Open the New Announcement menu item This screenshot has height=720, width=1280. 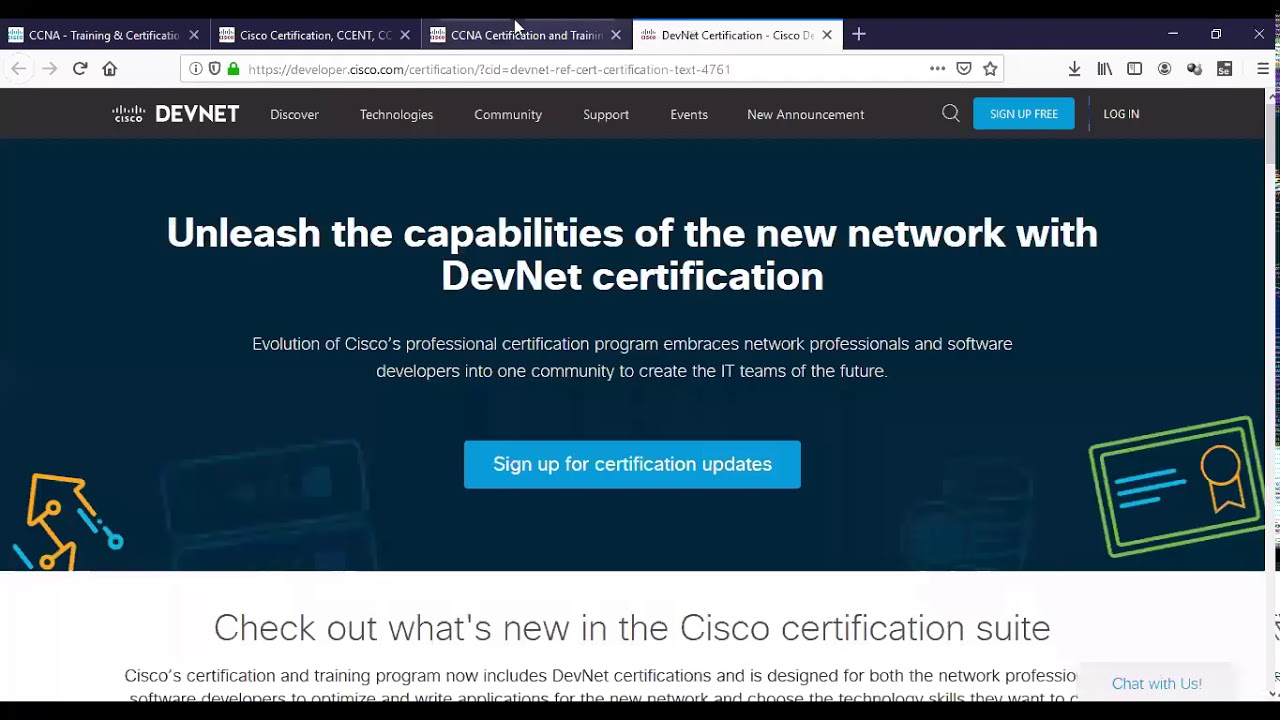[805, 114]
